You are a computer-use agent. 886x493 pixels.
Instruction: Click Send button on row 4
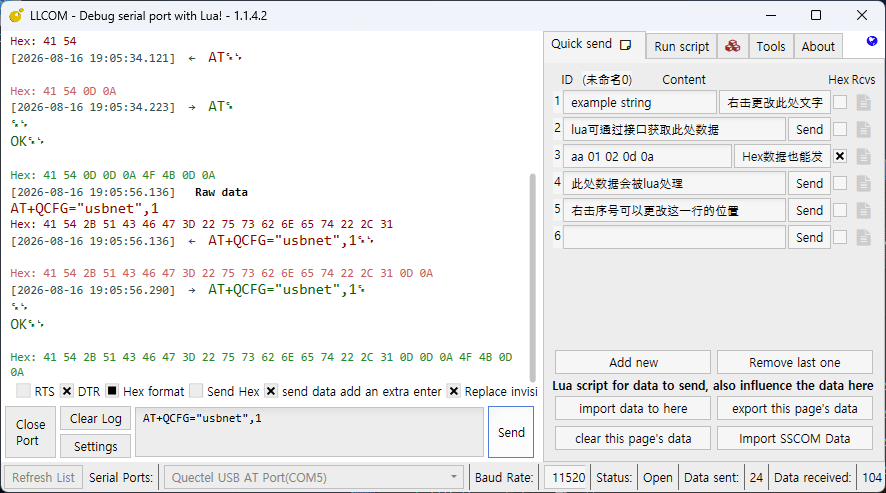[809, 183]
